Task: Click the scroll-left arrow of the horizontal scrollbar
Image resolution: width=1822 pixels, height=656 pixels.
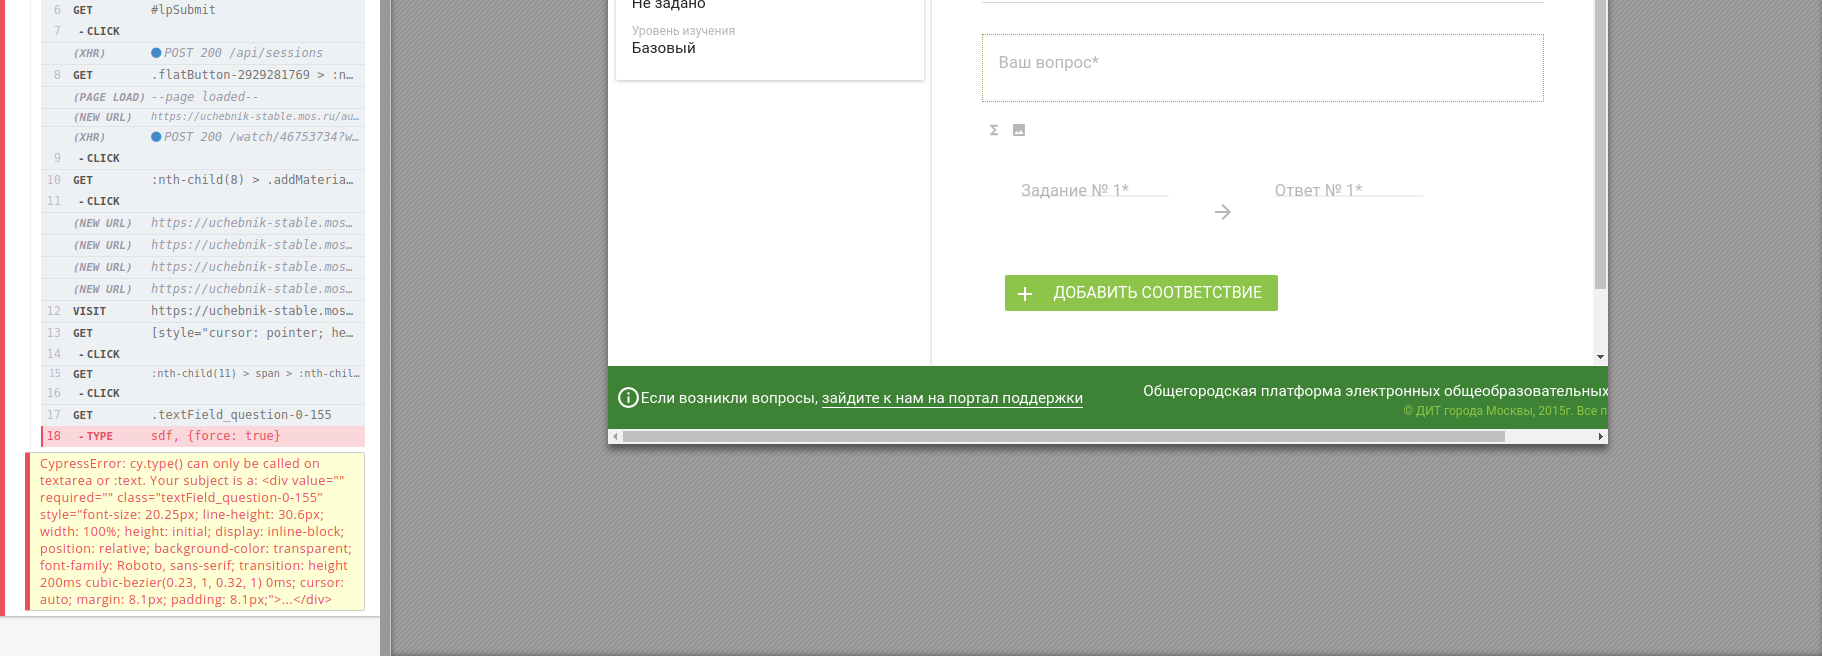Action: (x=615, y=437)
